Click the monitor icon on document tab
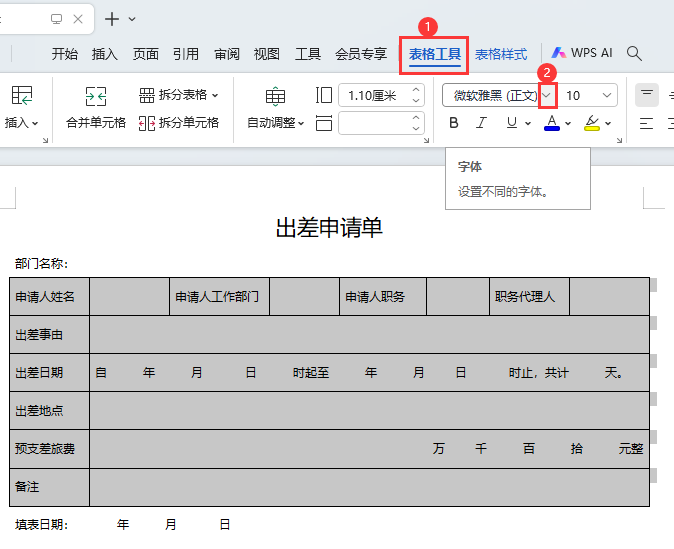This screenshot has height=549, width=674. [56, 19]
